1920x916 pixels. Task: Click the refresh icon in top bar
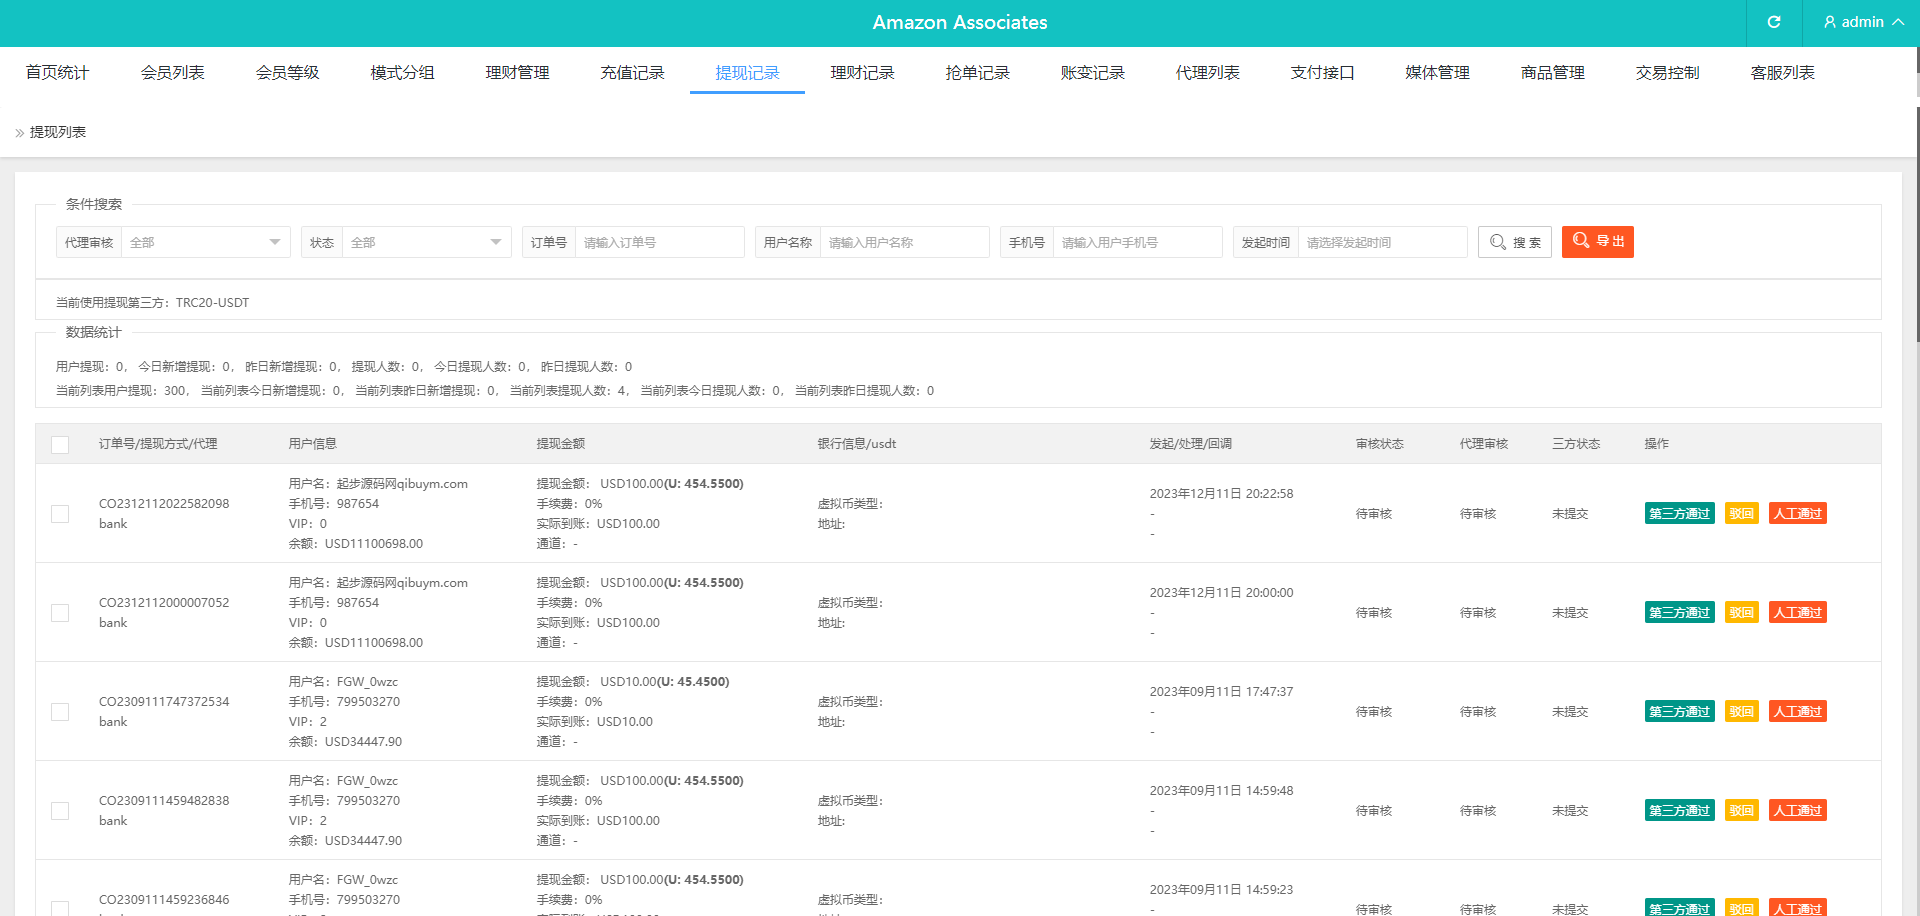click(1773, 22)
